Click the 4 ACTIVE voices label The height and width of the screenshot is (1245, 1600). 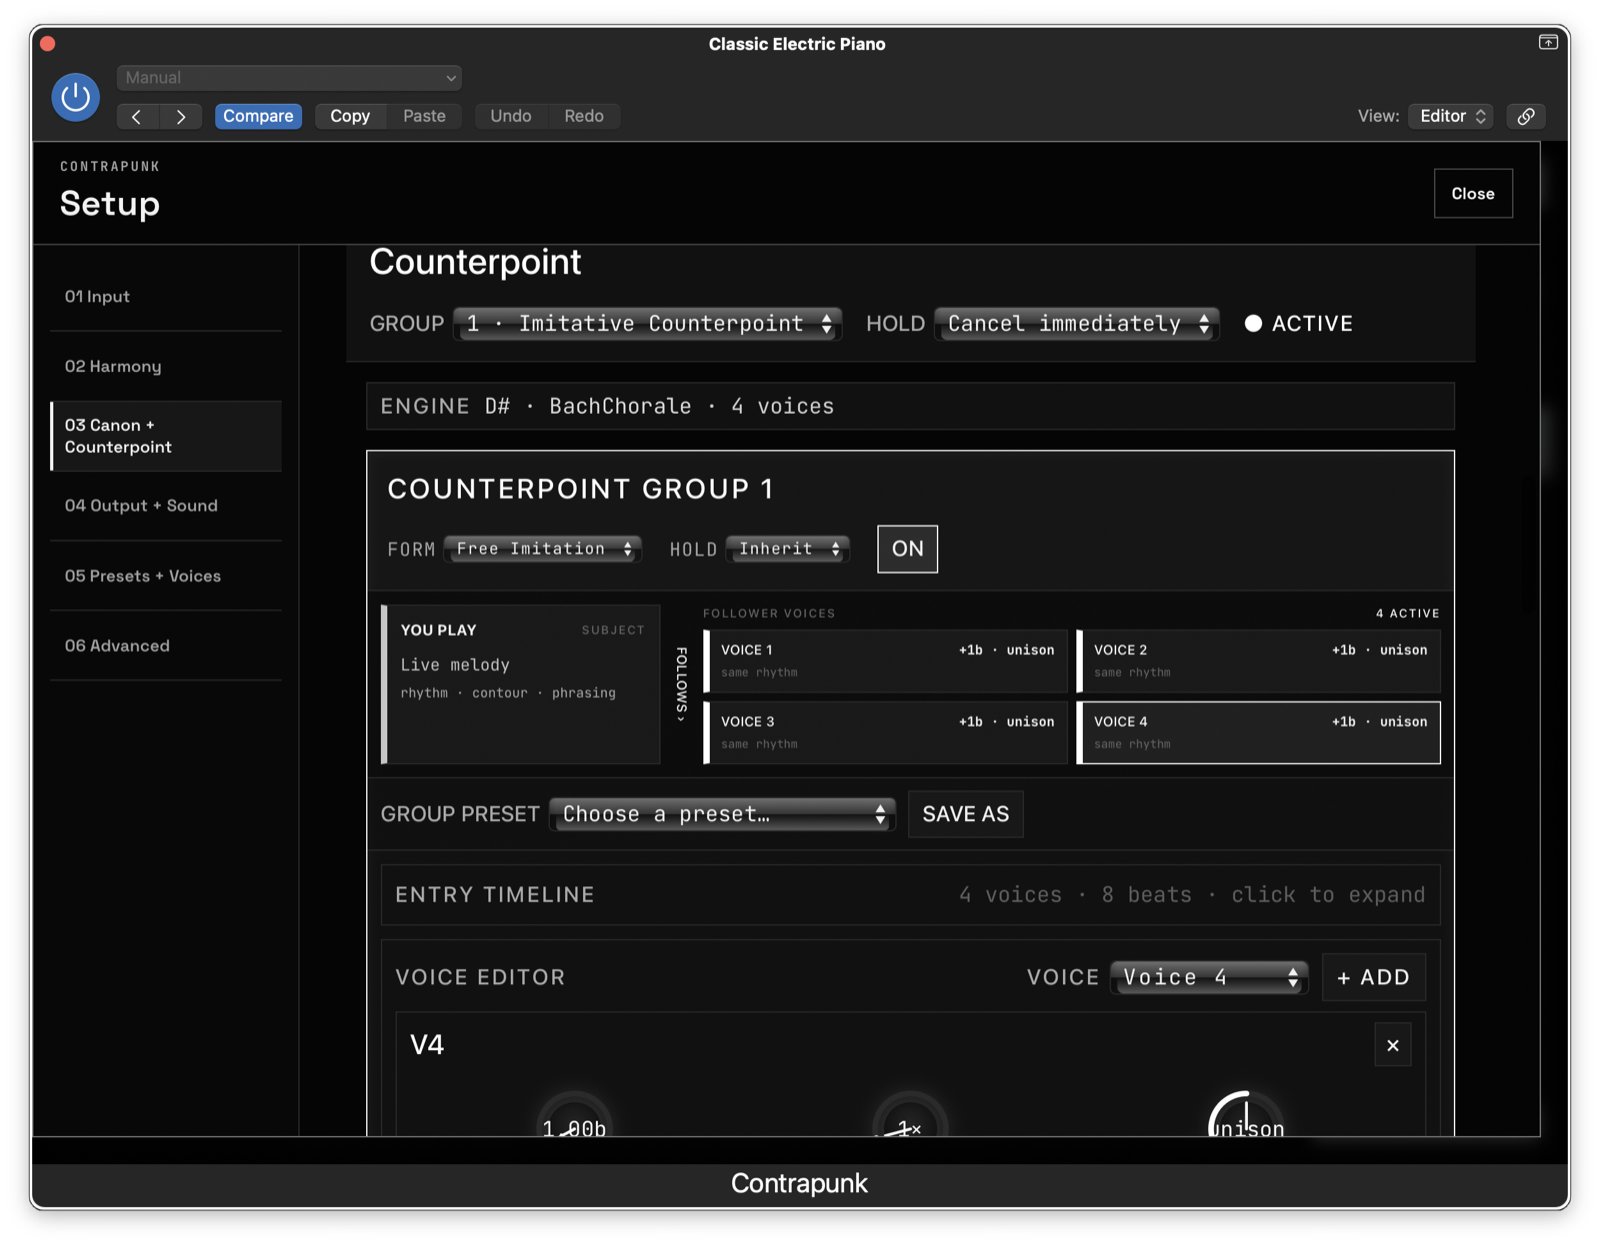pyautogui.click(x=1407, y=613)
